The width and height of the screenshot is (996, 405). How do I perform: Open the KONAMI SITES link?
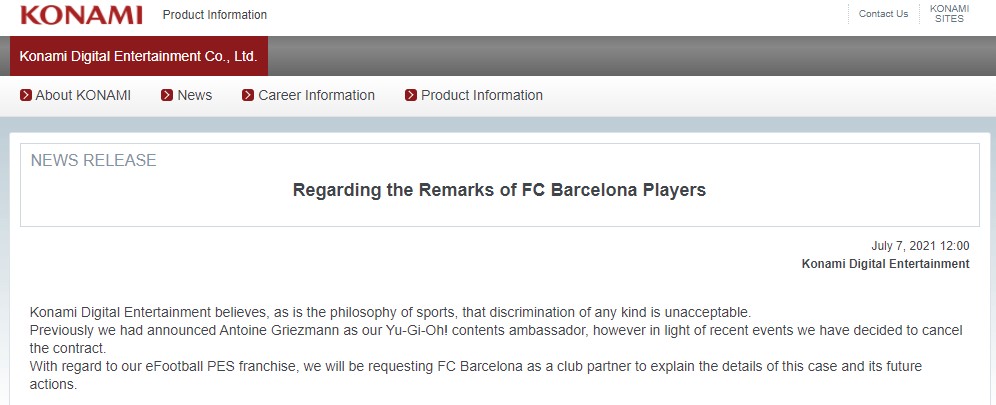[949, 14]
